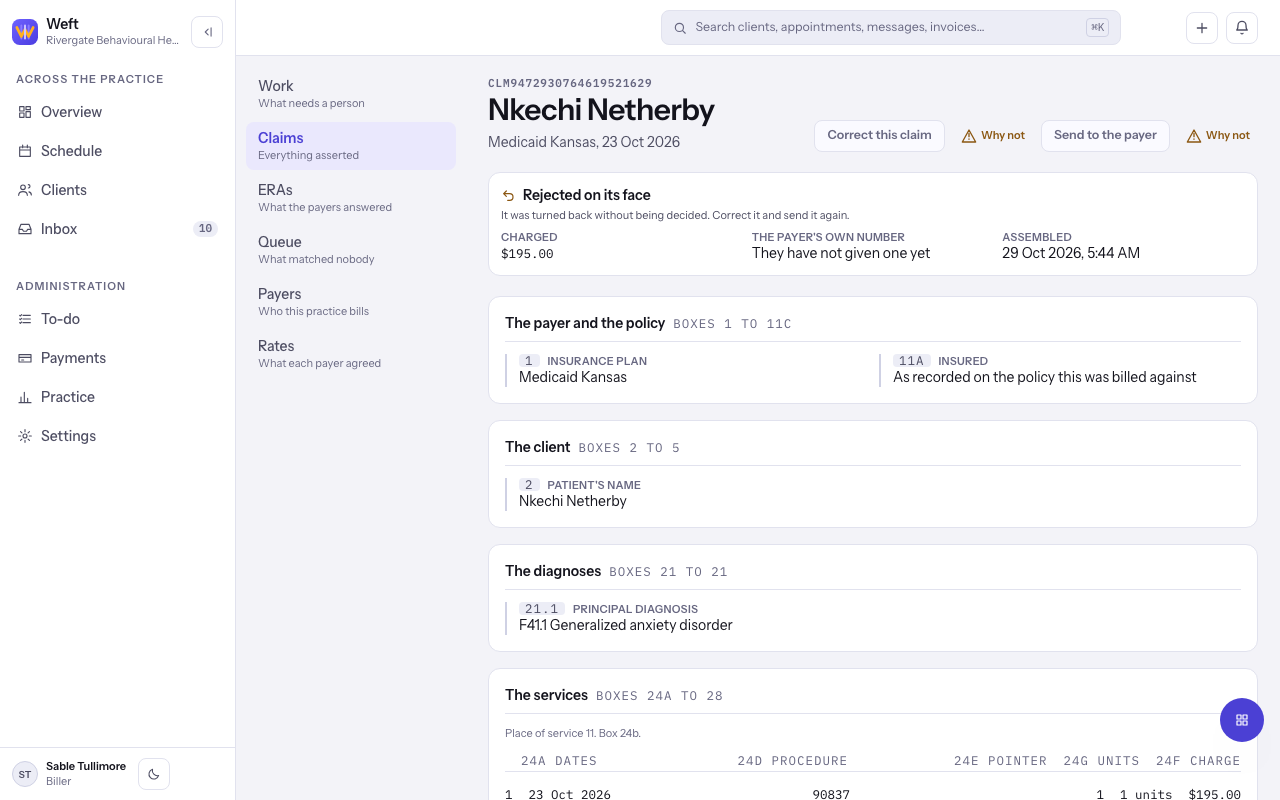This screenshot has height=800, width=1280.
Task: Click the floating grid launcher button
Action: [1242, 720]
